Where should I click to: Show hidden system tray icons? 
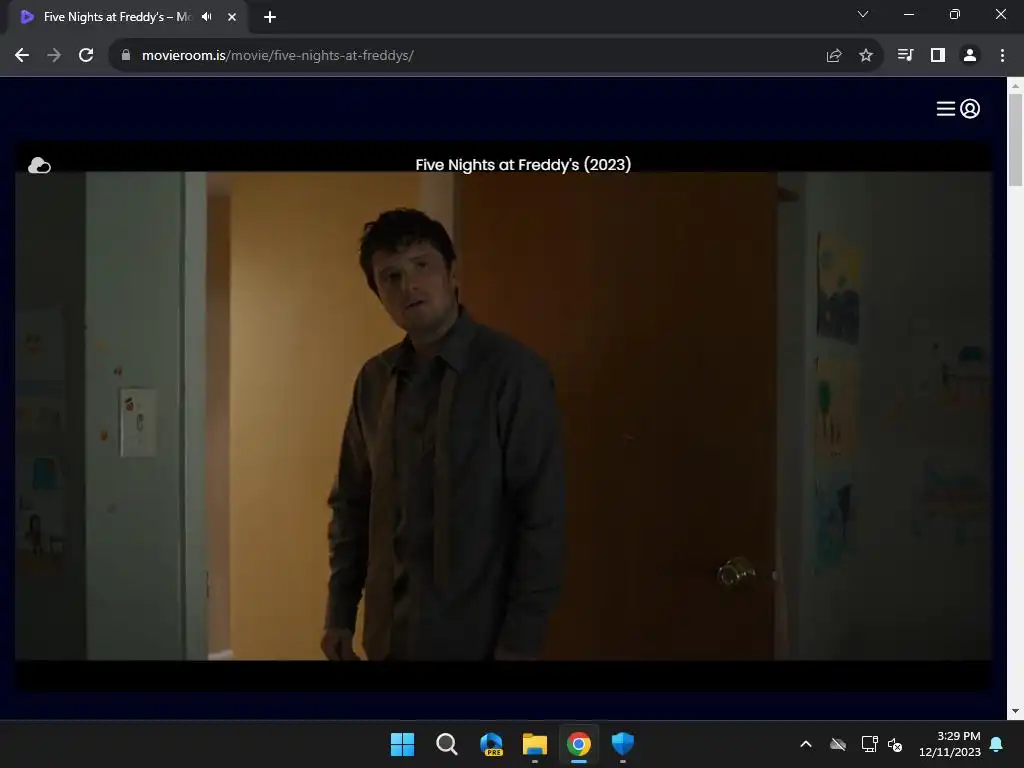tap(806, 744)
